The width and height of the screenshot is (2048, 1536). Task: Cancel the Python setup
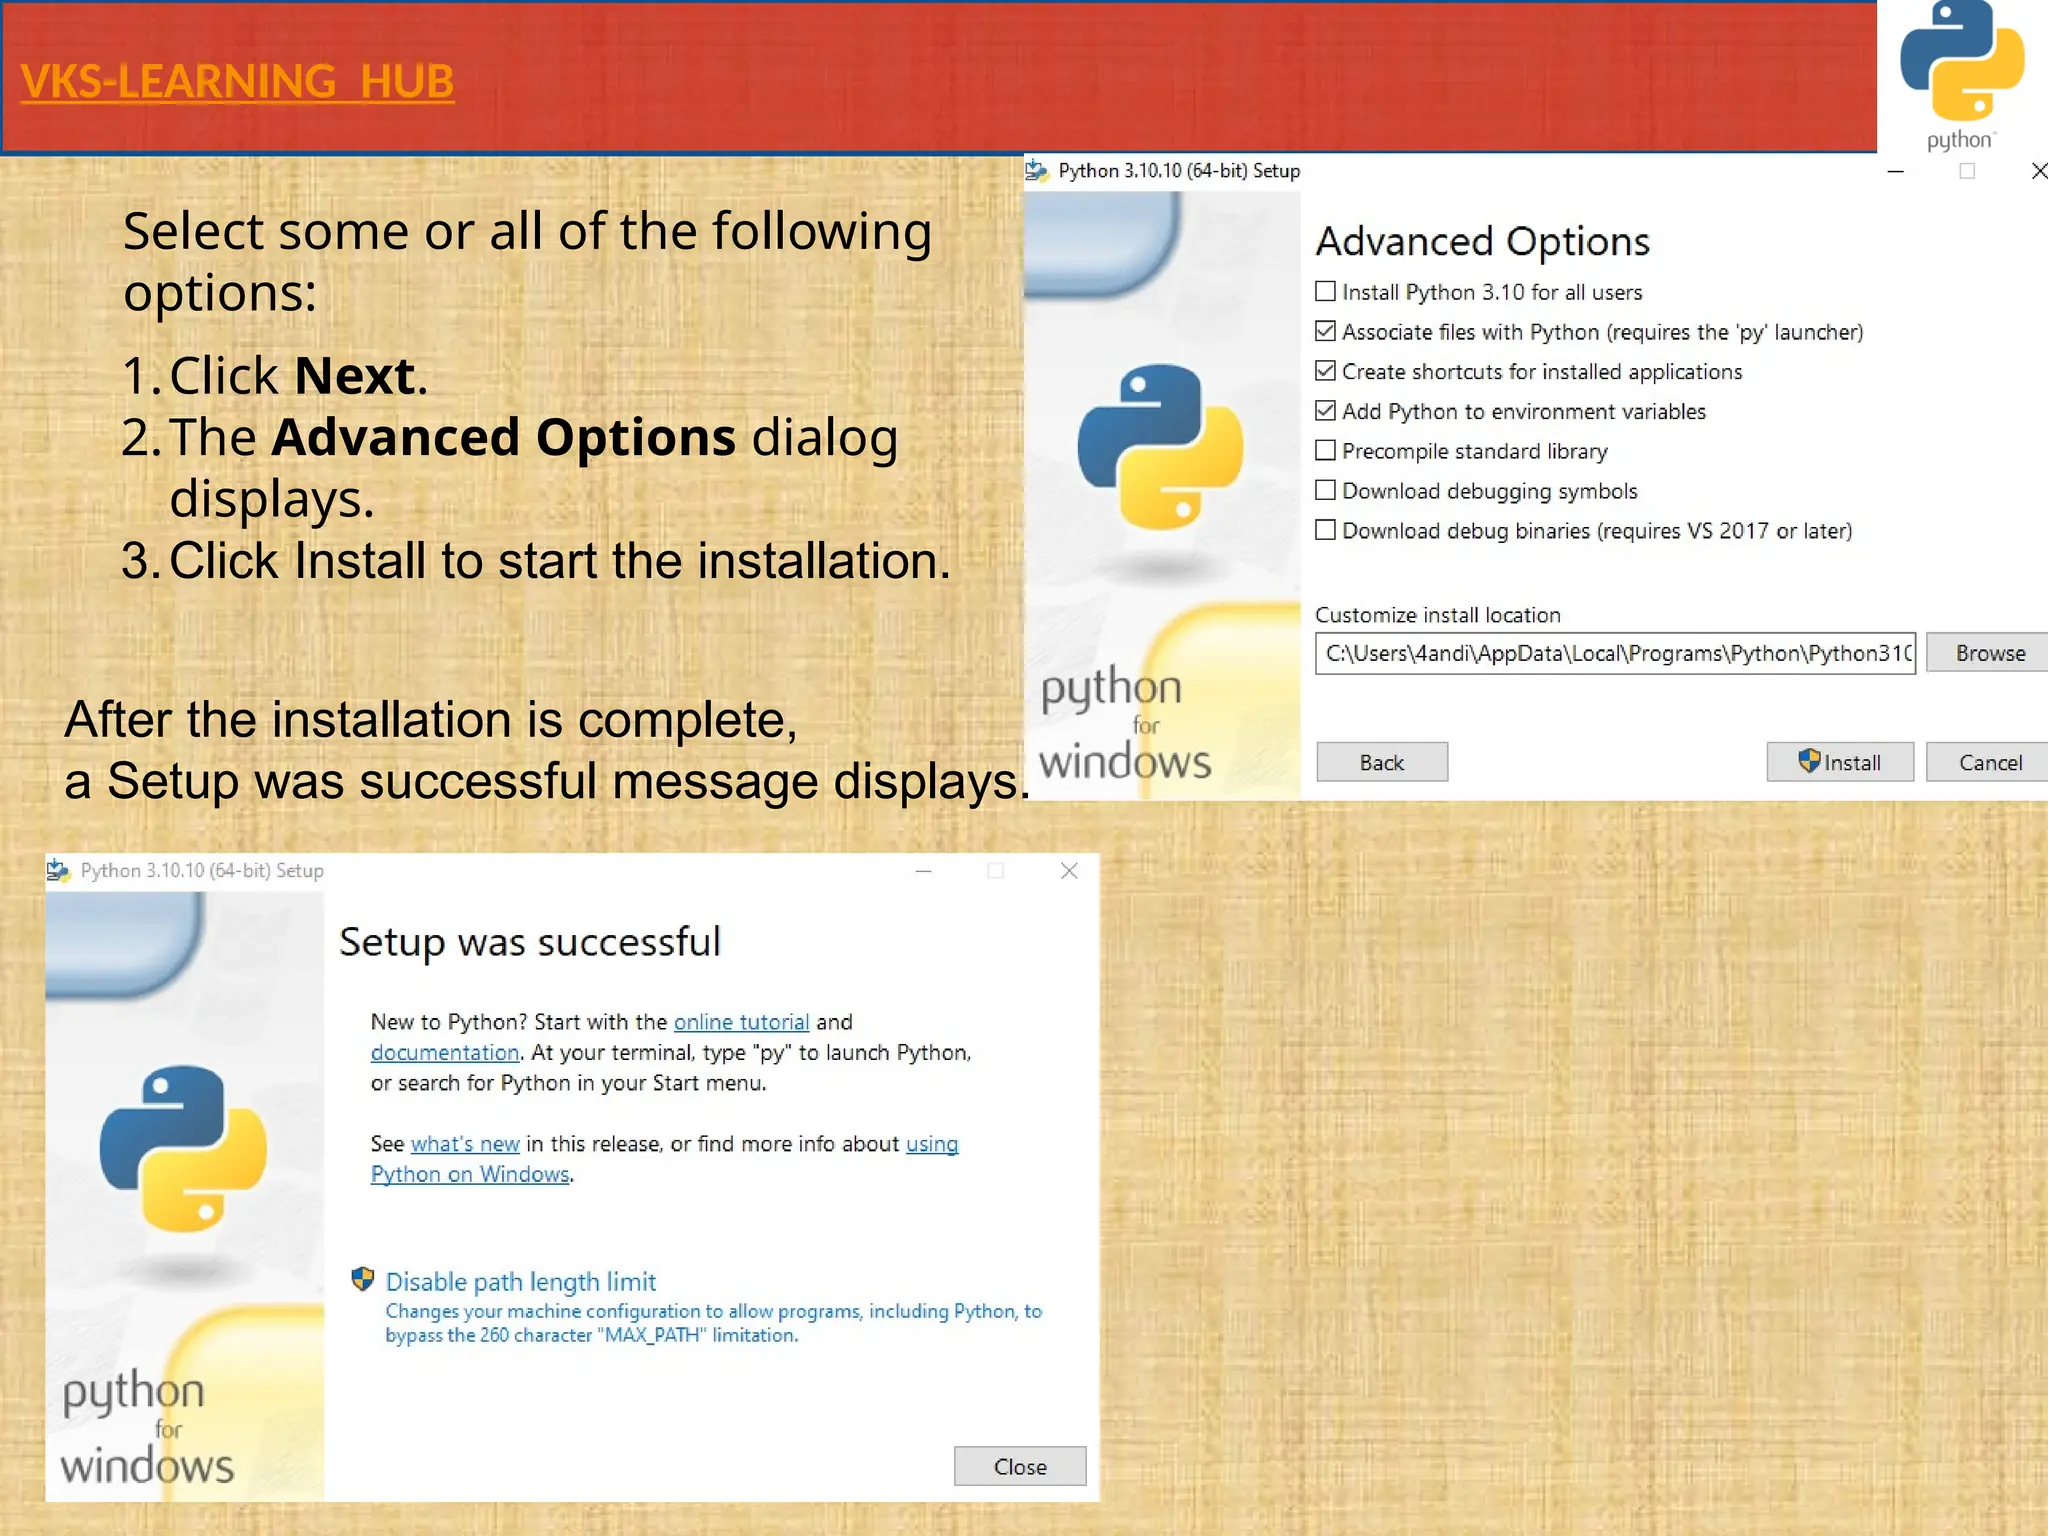point(1989,762)
